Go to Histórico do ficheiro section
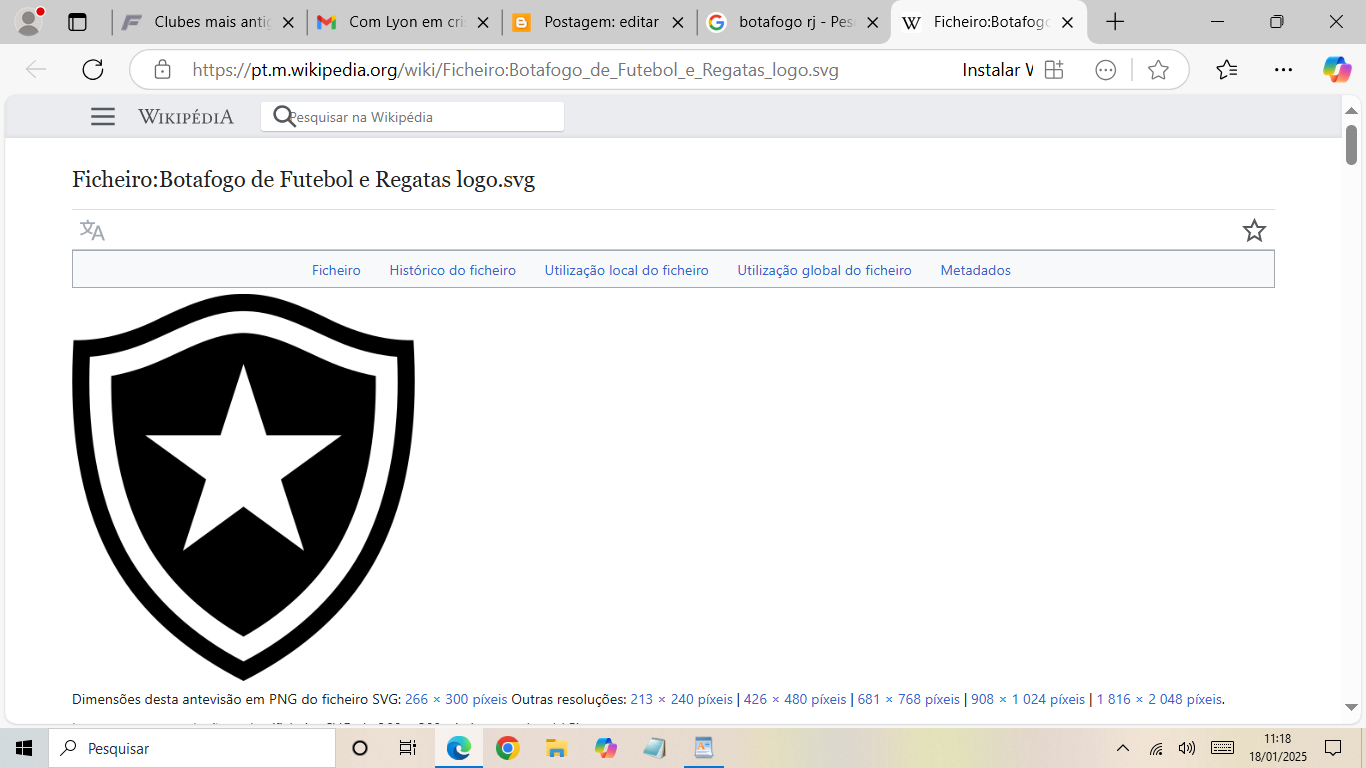 (453, 270)
